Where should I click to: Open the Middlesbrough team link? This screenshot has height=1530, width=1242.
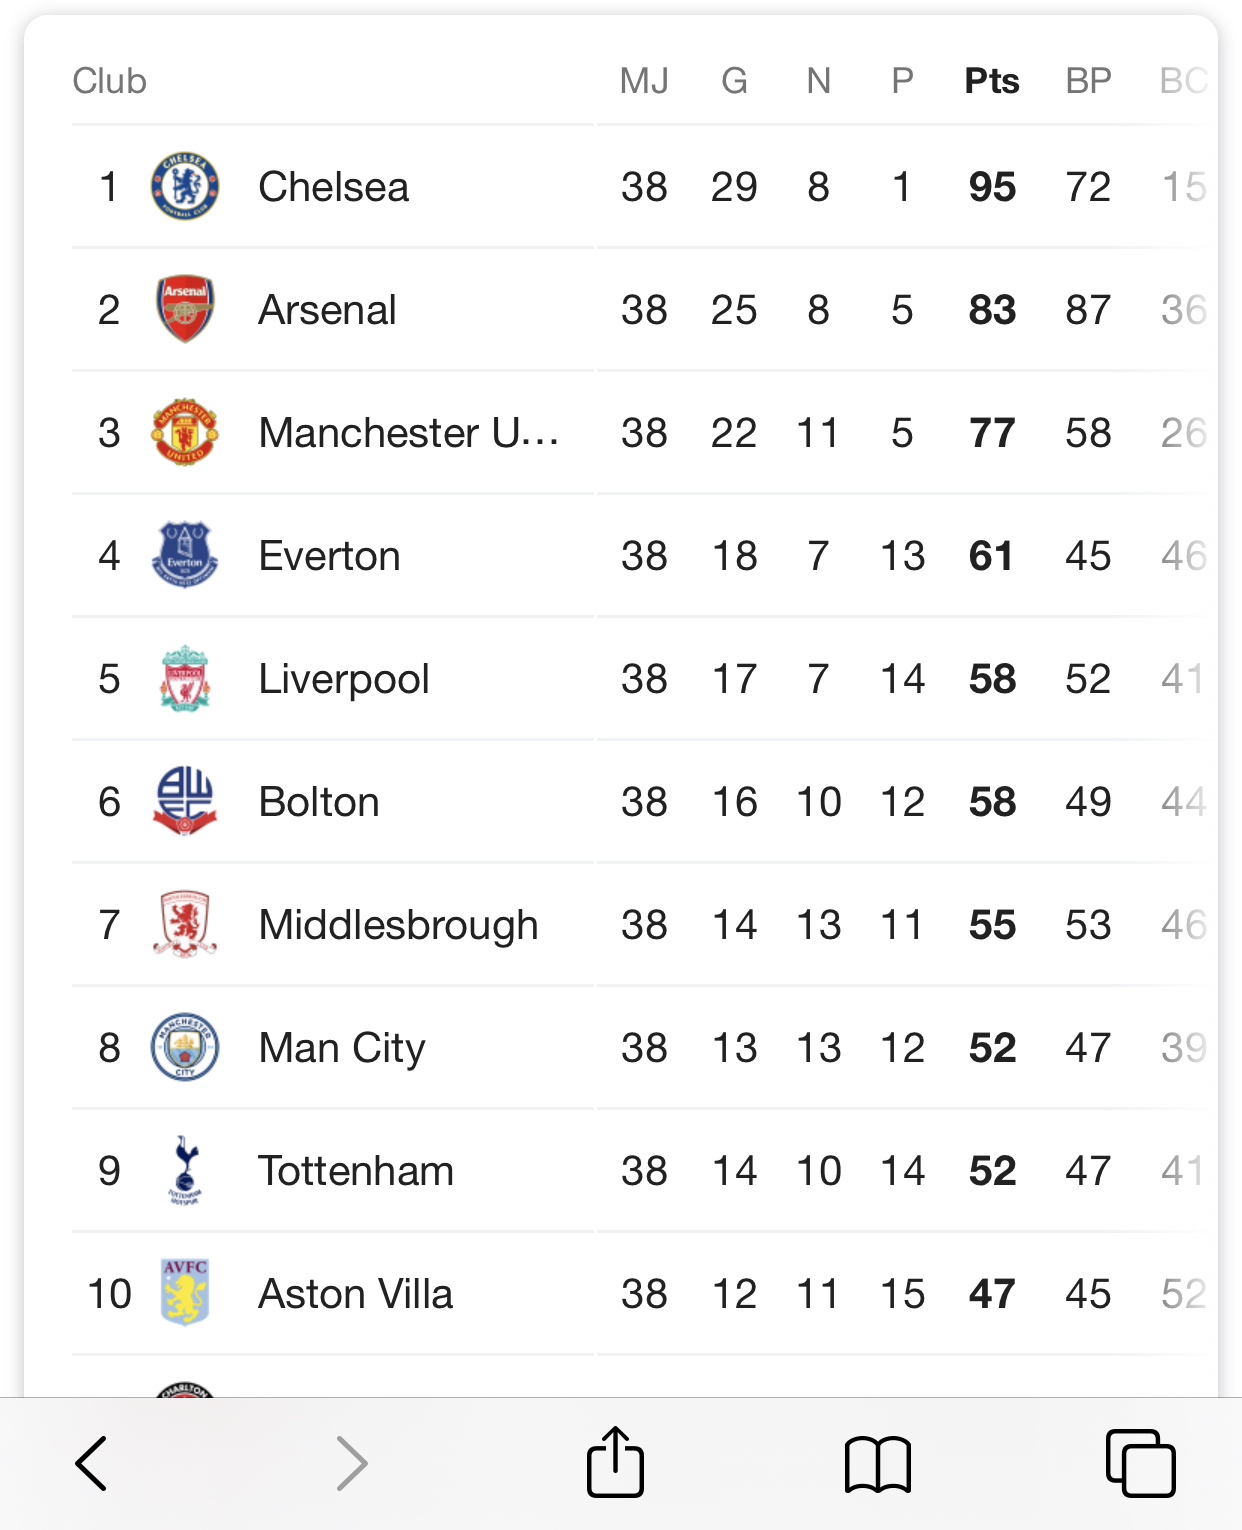click(x=398, y=925)
